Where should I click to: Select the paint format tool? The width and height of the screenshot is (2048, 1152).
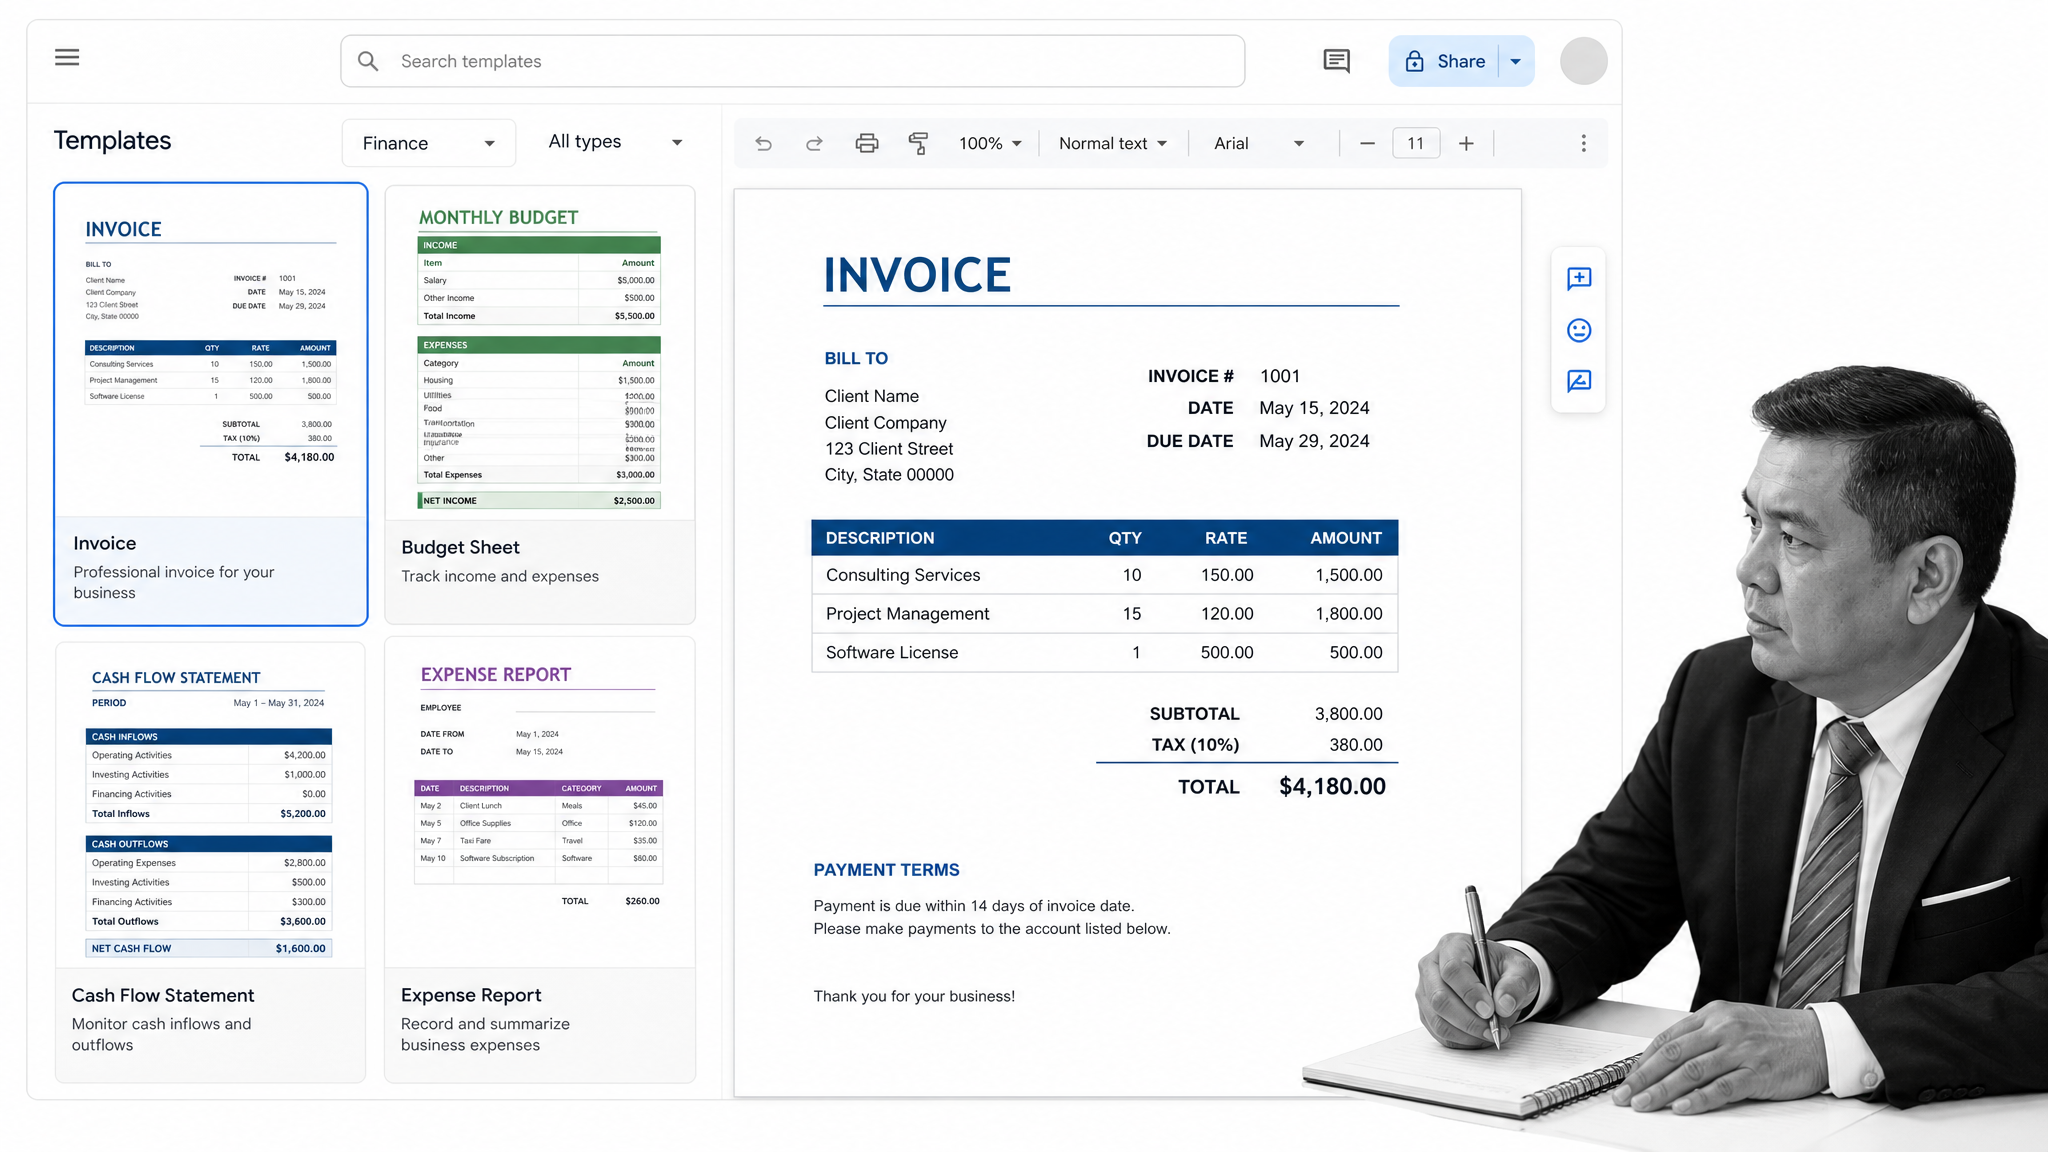[x=918, y=143]
